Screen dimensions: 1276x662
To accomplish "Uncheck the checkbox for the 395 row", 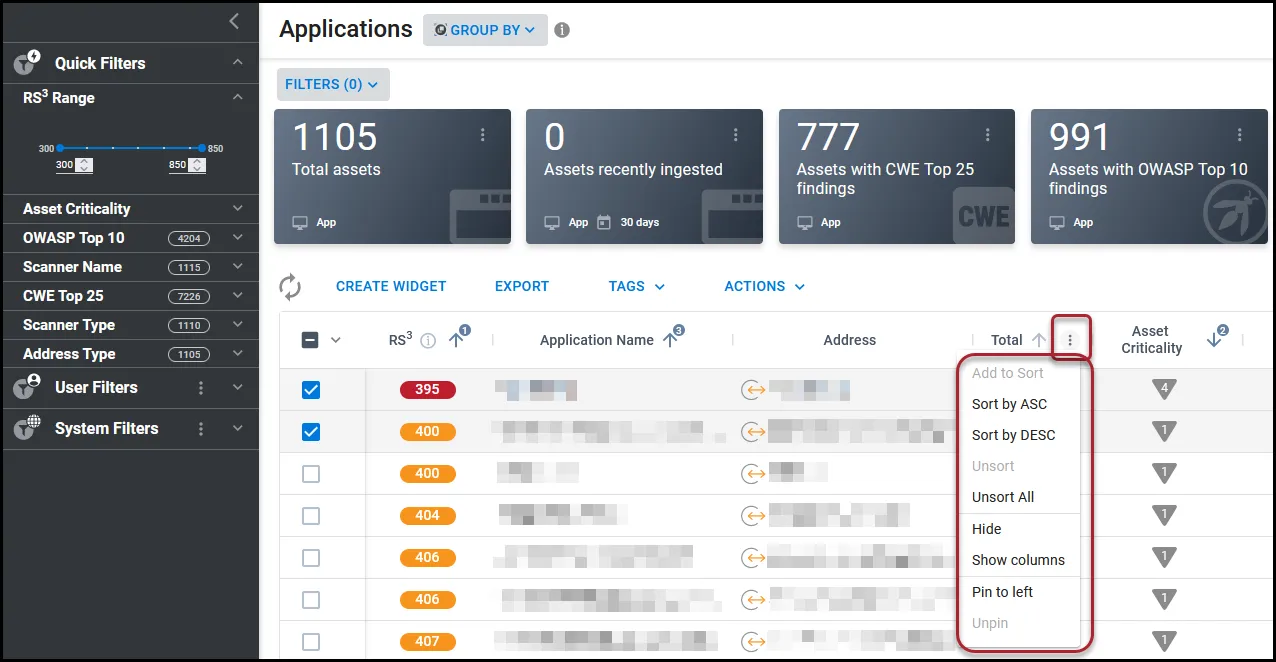I will tap(311, 390).
